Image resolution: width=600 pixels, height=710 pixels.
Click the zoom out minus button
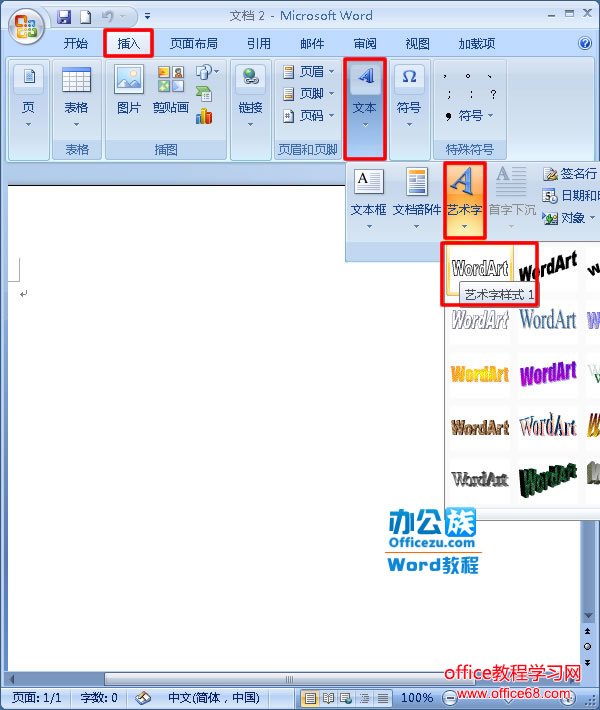(449, 696)
